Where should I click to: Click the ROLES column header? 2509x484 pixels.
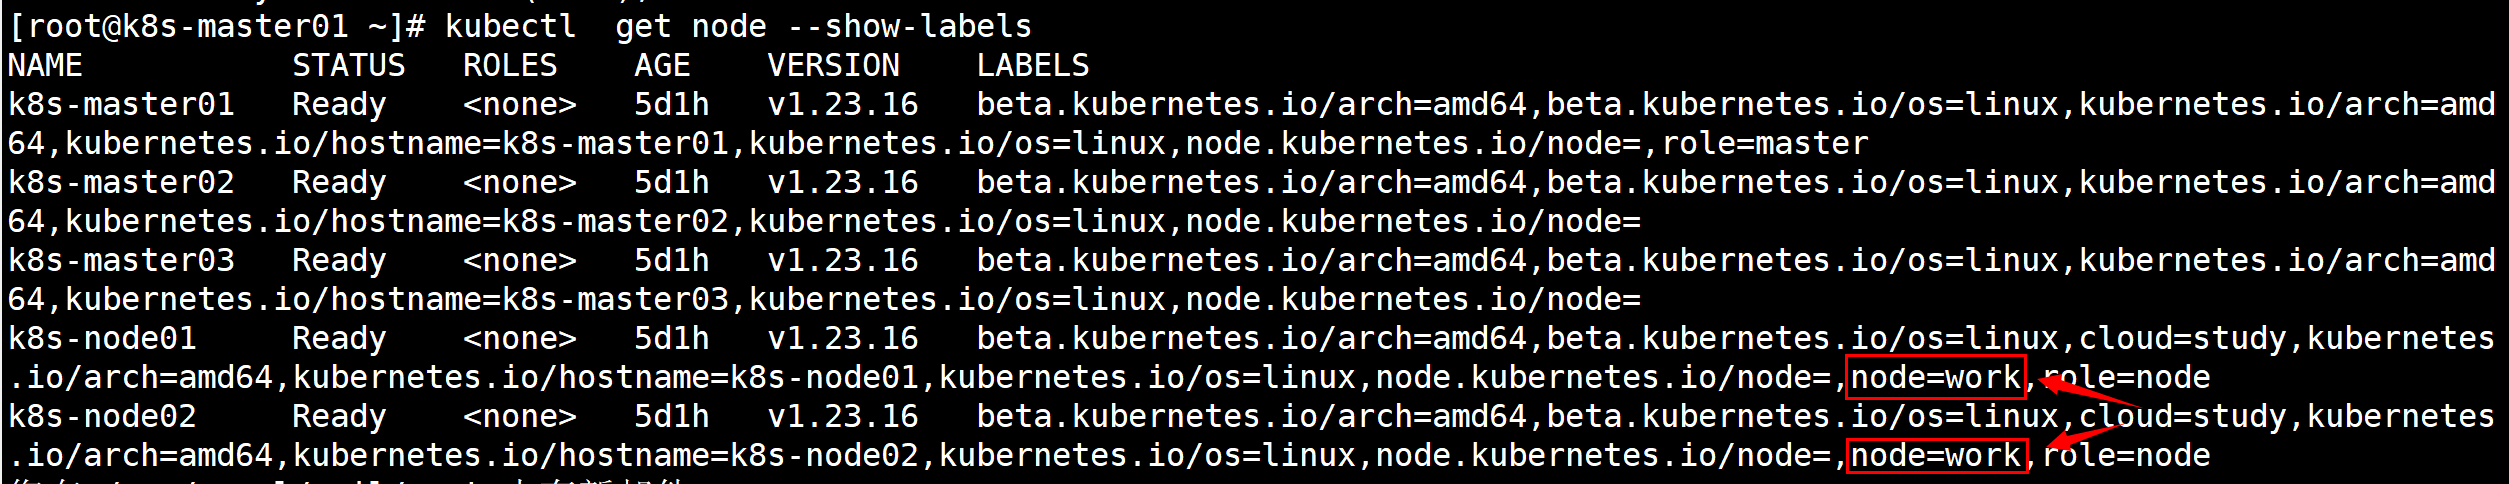(510, 65)
